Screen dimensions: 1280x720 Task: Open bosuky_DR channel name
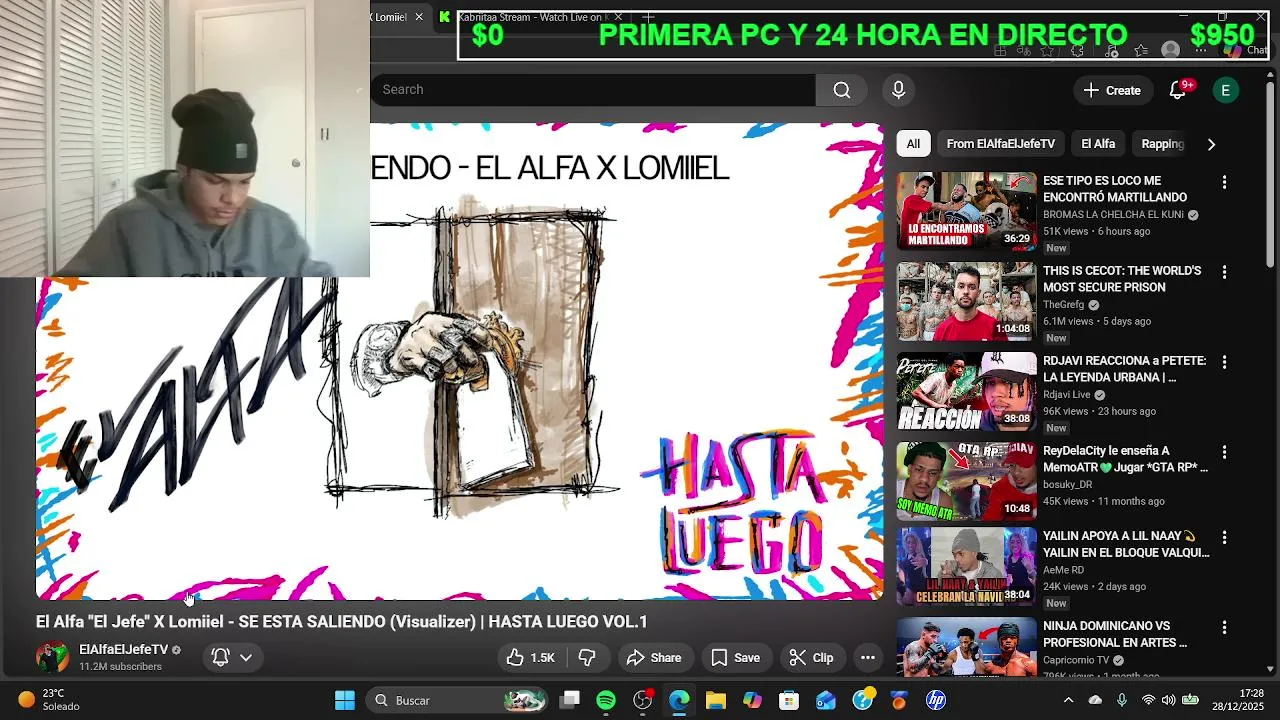tap(1067, 485)
